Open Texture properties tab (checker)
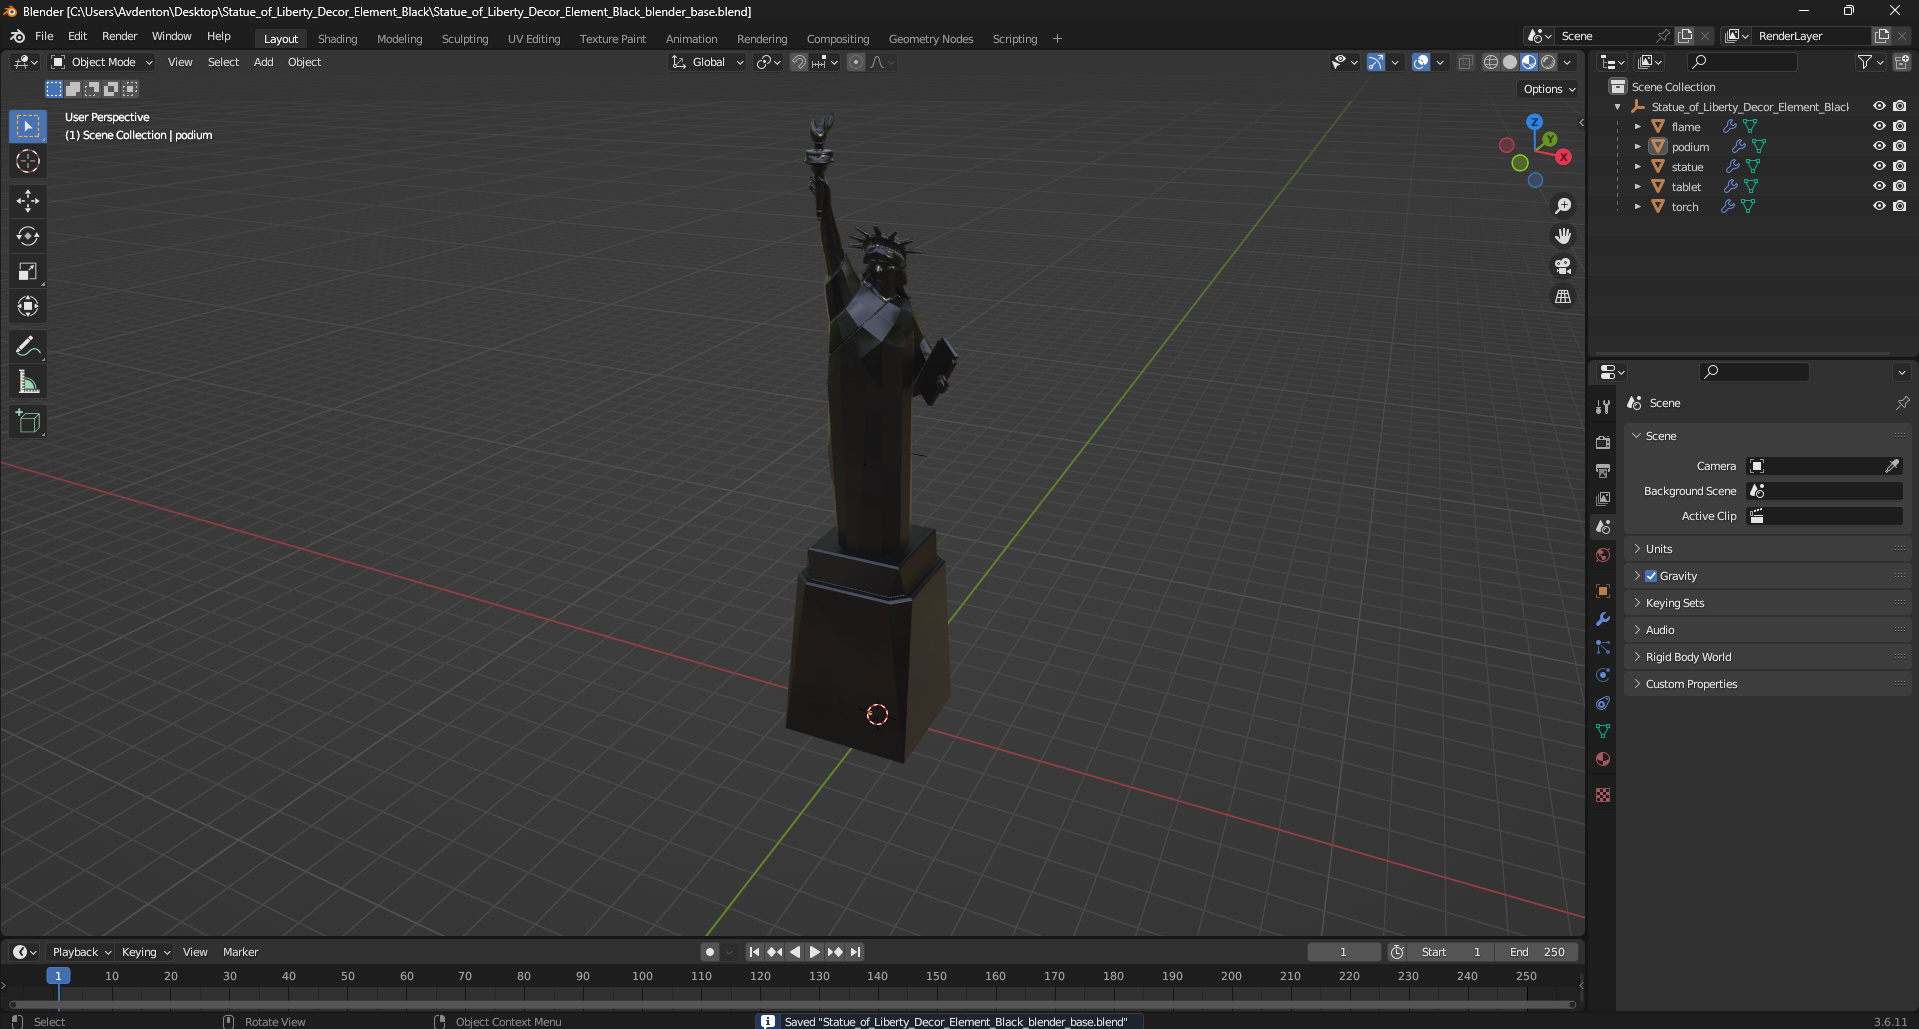1919x1029 pixels. (1603, 795)
